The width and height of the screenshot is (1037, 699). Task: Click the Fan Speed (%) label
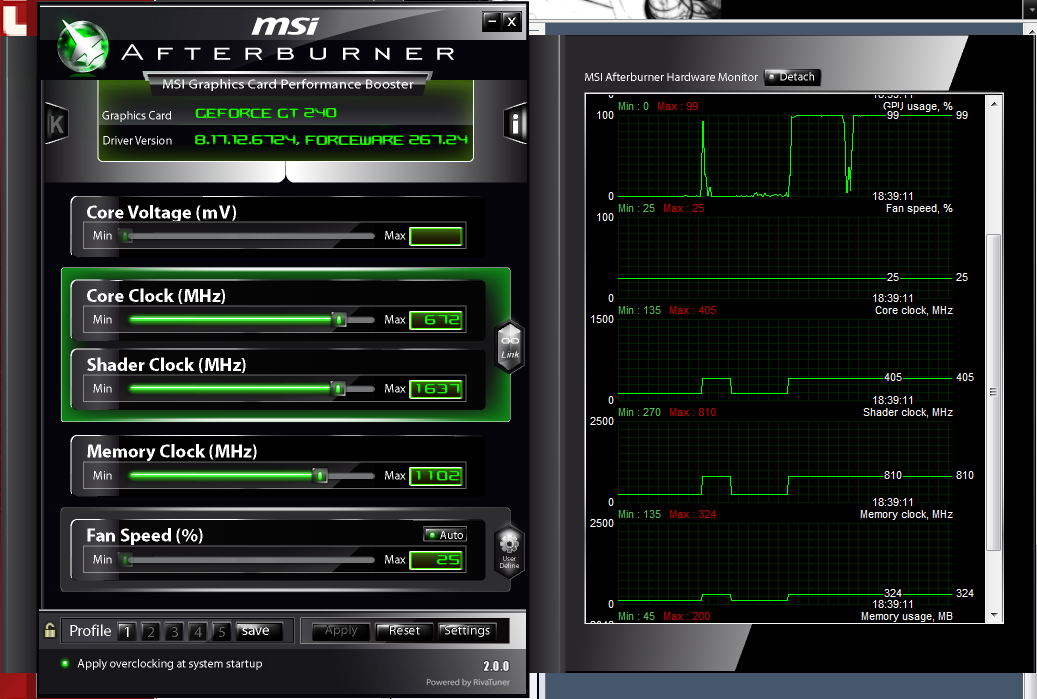[x=145, y=535]
